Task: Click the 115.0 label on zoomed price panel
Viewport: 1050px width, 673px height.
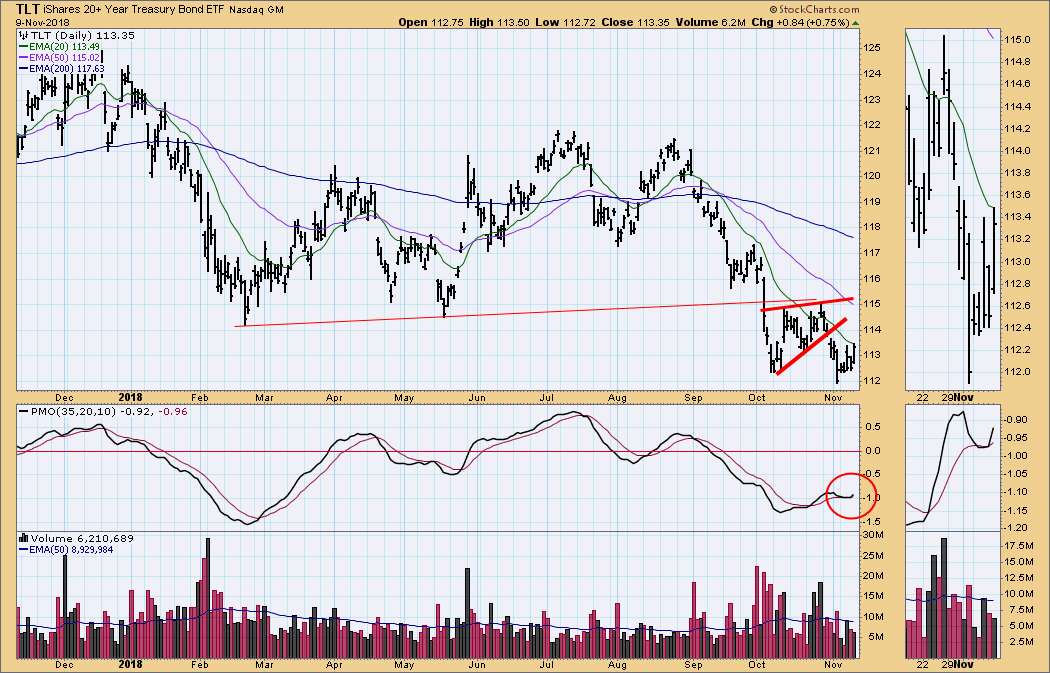Action: click(1017, 40)
